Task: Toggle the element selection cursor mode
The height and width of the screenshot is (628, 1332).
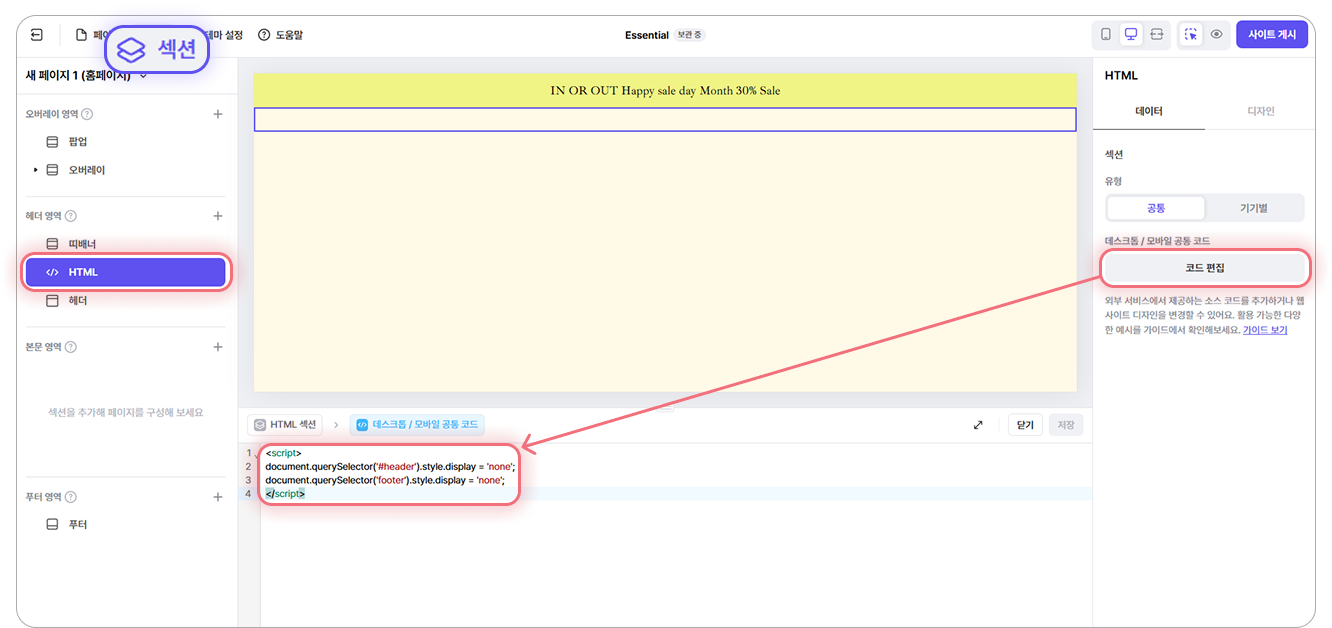Action: 1191,34
